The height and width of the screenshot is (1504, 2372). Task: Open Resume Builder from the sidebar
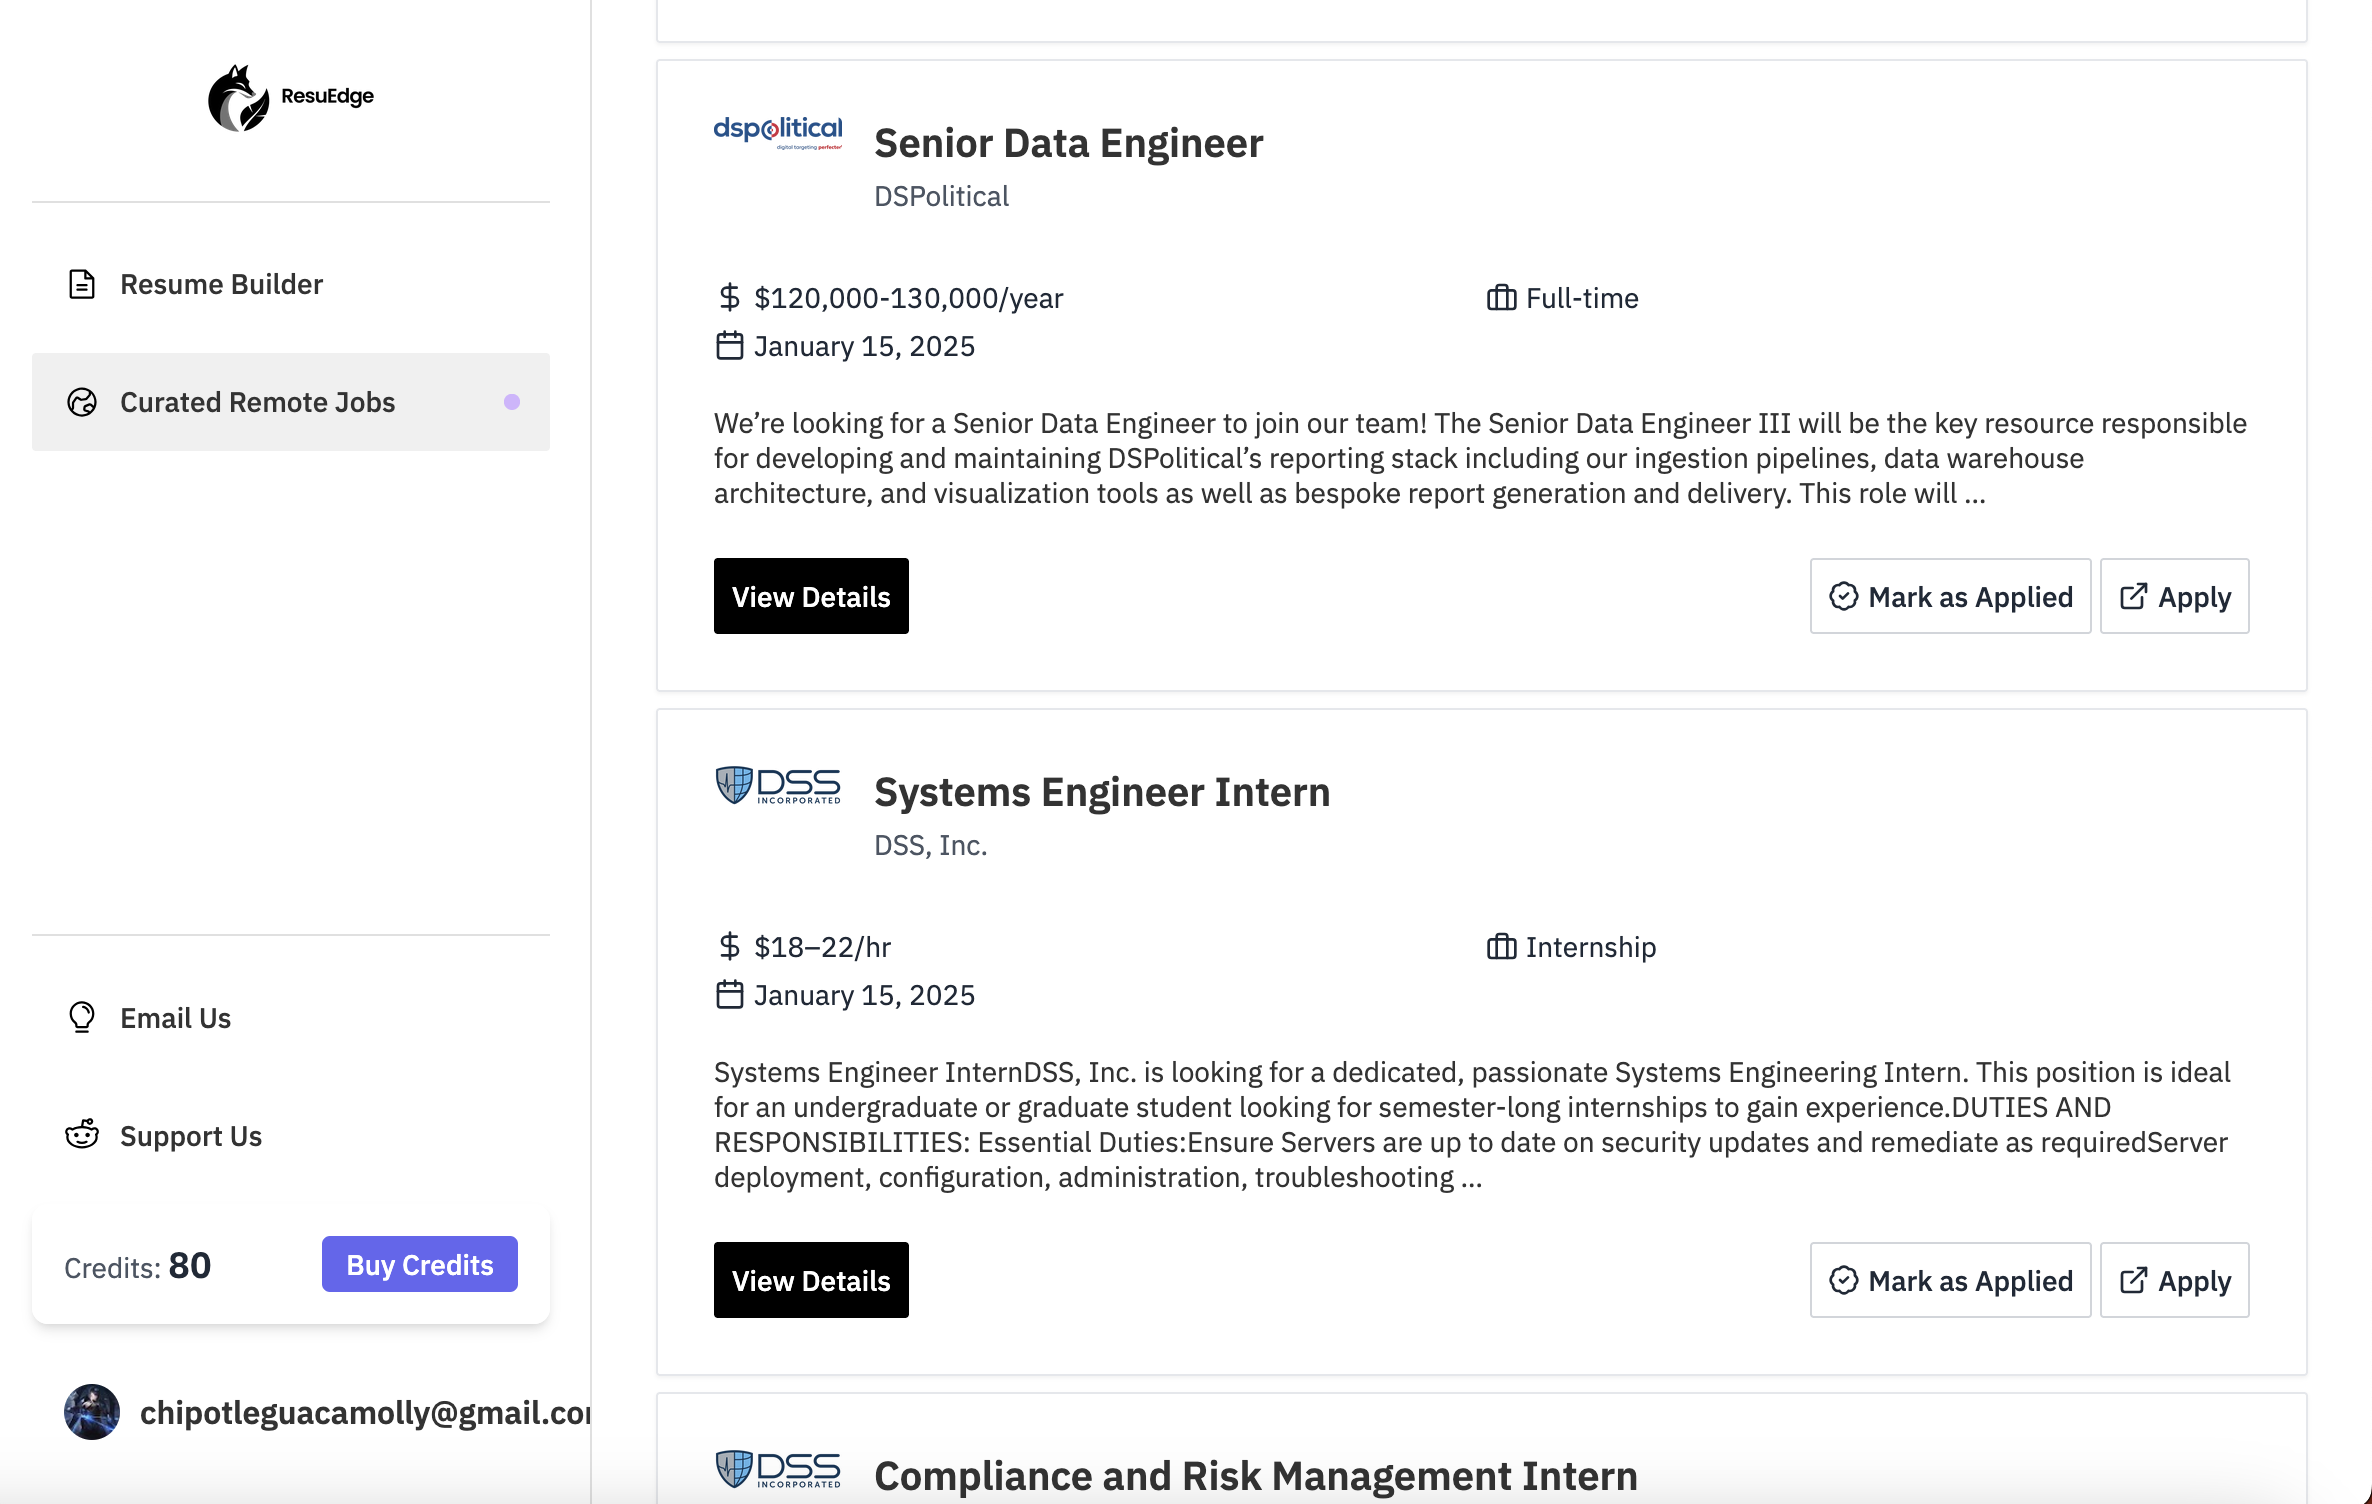tap(291, 284)
